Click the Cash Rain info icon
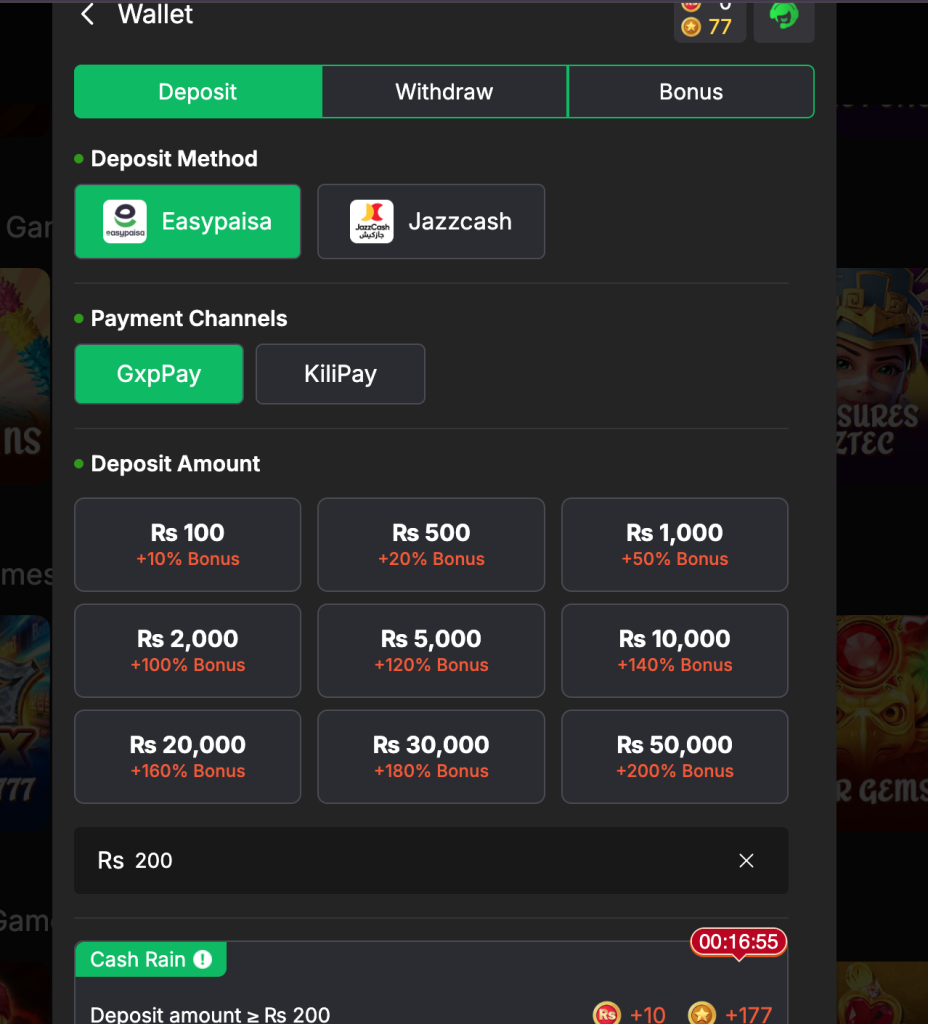 [200, 959]
